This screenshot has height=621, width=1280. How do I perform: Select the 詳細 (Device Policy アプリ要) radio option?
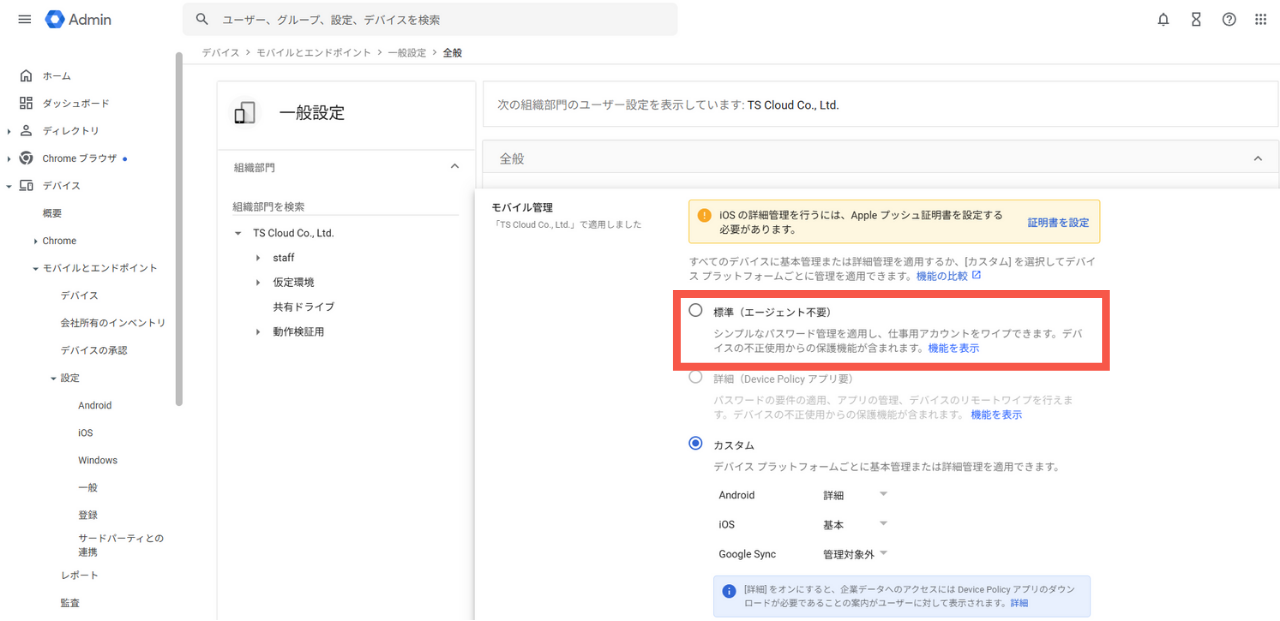[x=696, y=378]
